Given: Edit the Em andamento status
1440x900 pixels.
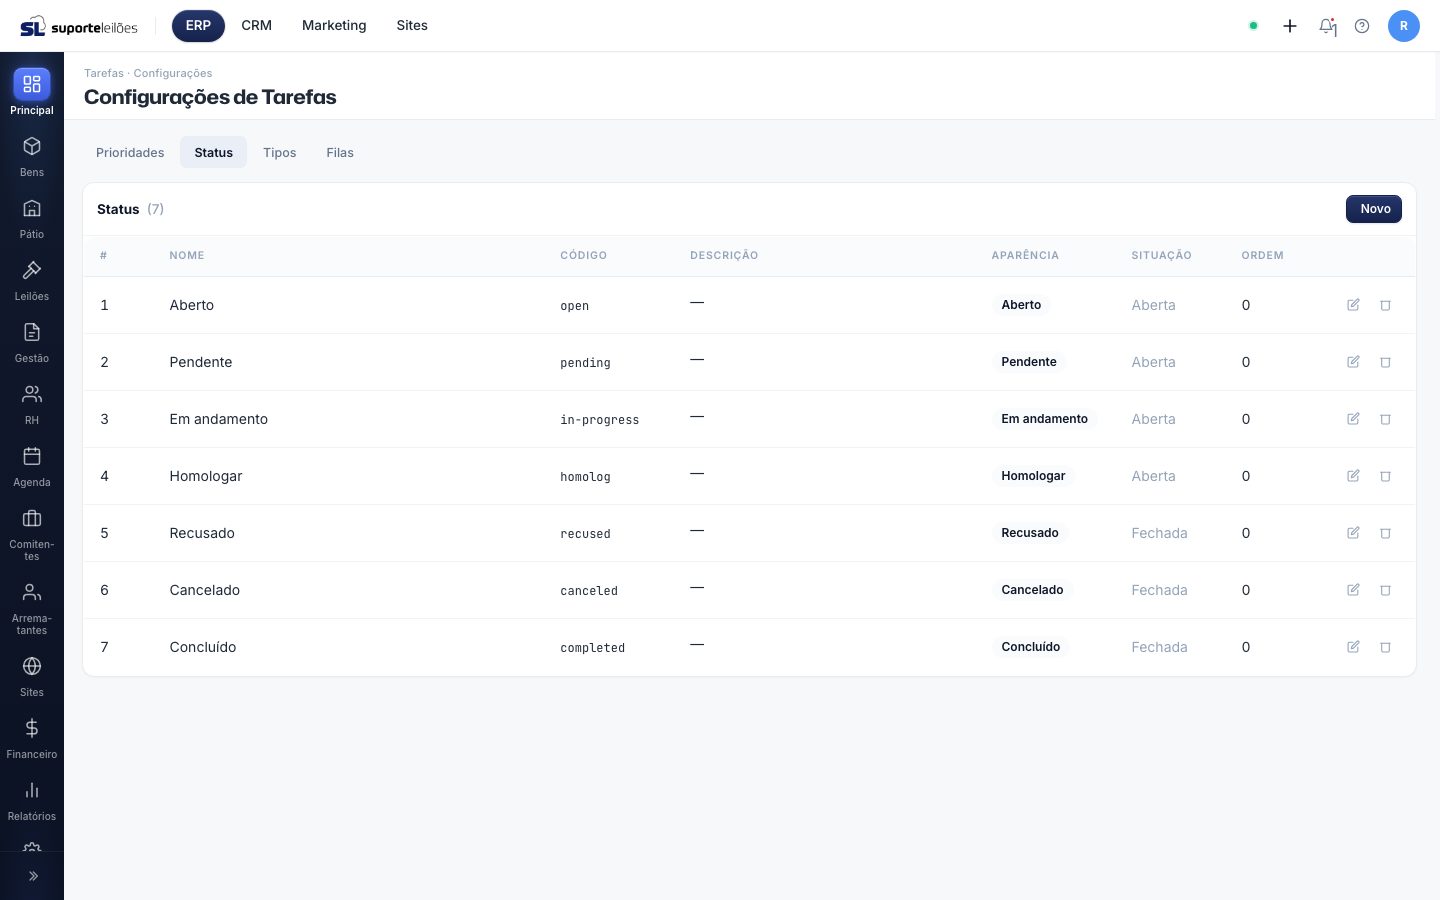Looking at the screenshot, I should [1353, 419].
